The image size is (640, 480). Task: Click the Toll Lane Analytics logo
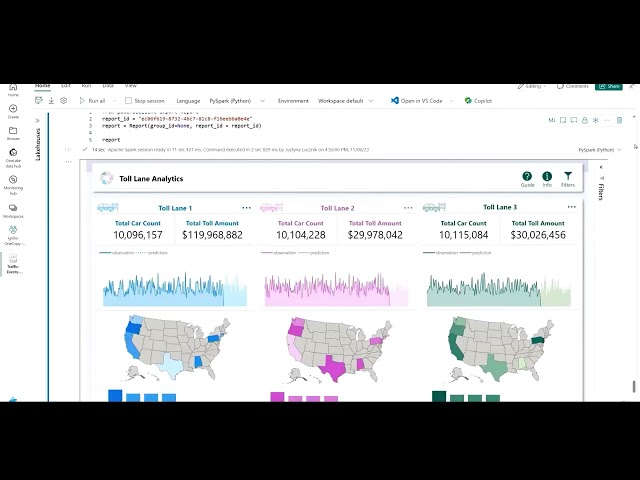coord(107,178)
